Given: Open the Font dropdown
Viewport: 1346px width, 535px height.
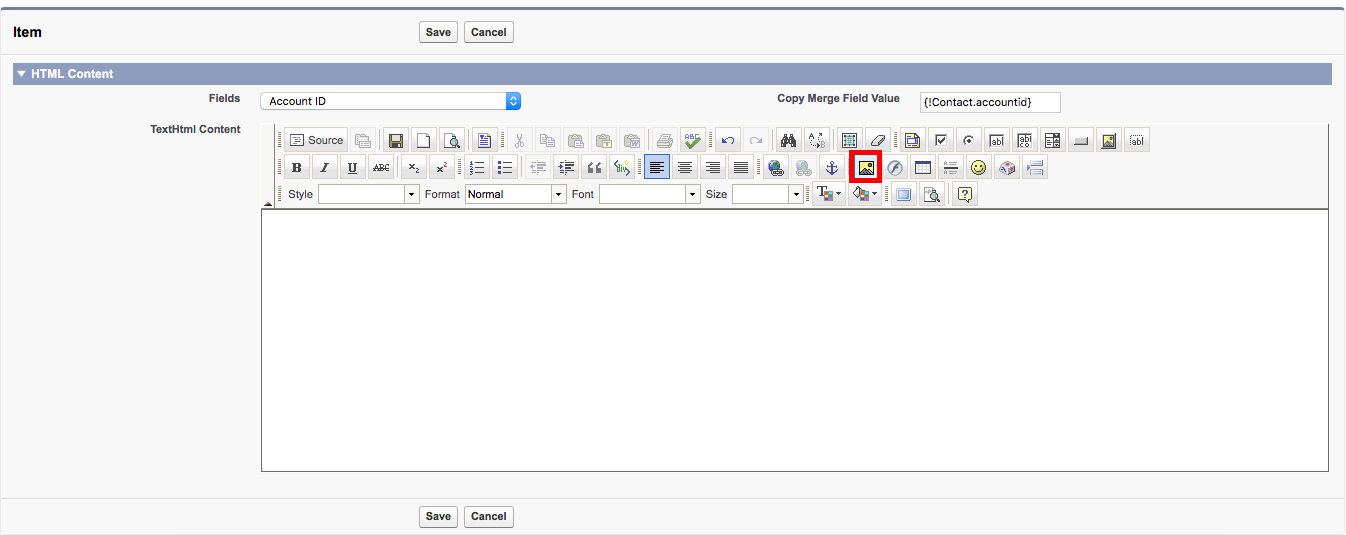Looking at the screenshot, I should (649, 194).
